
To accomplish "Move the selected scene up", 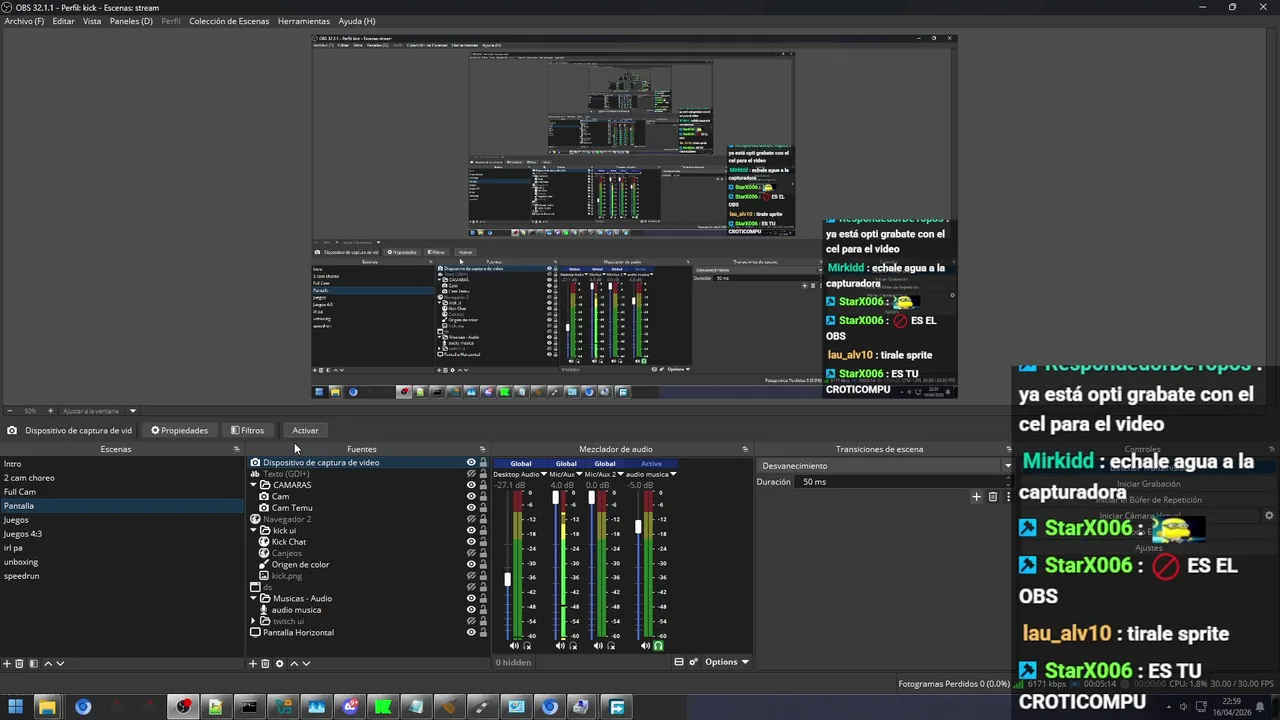I will pyautogui.click(x=46, y=663).
